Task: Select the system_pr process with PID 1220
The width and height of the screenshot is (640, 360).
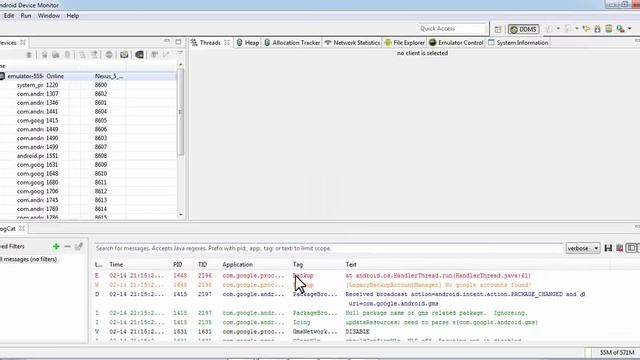Action: tap(88, 85)
